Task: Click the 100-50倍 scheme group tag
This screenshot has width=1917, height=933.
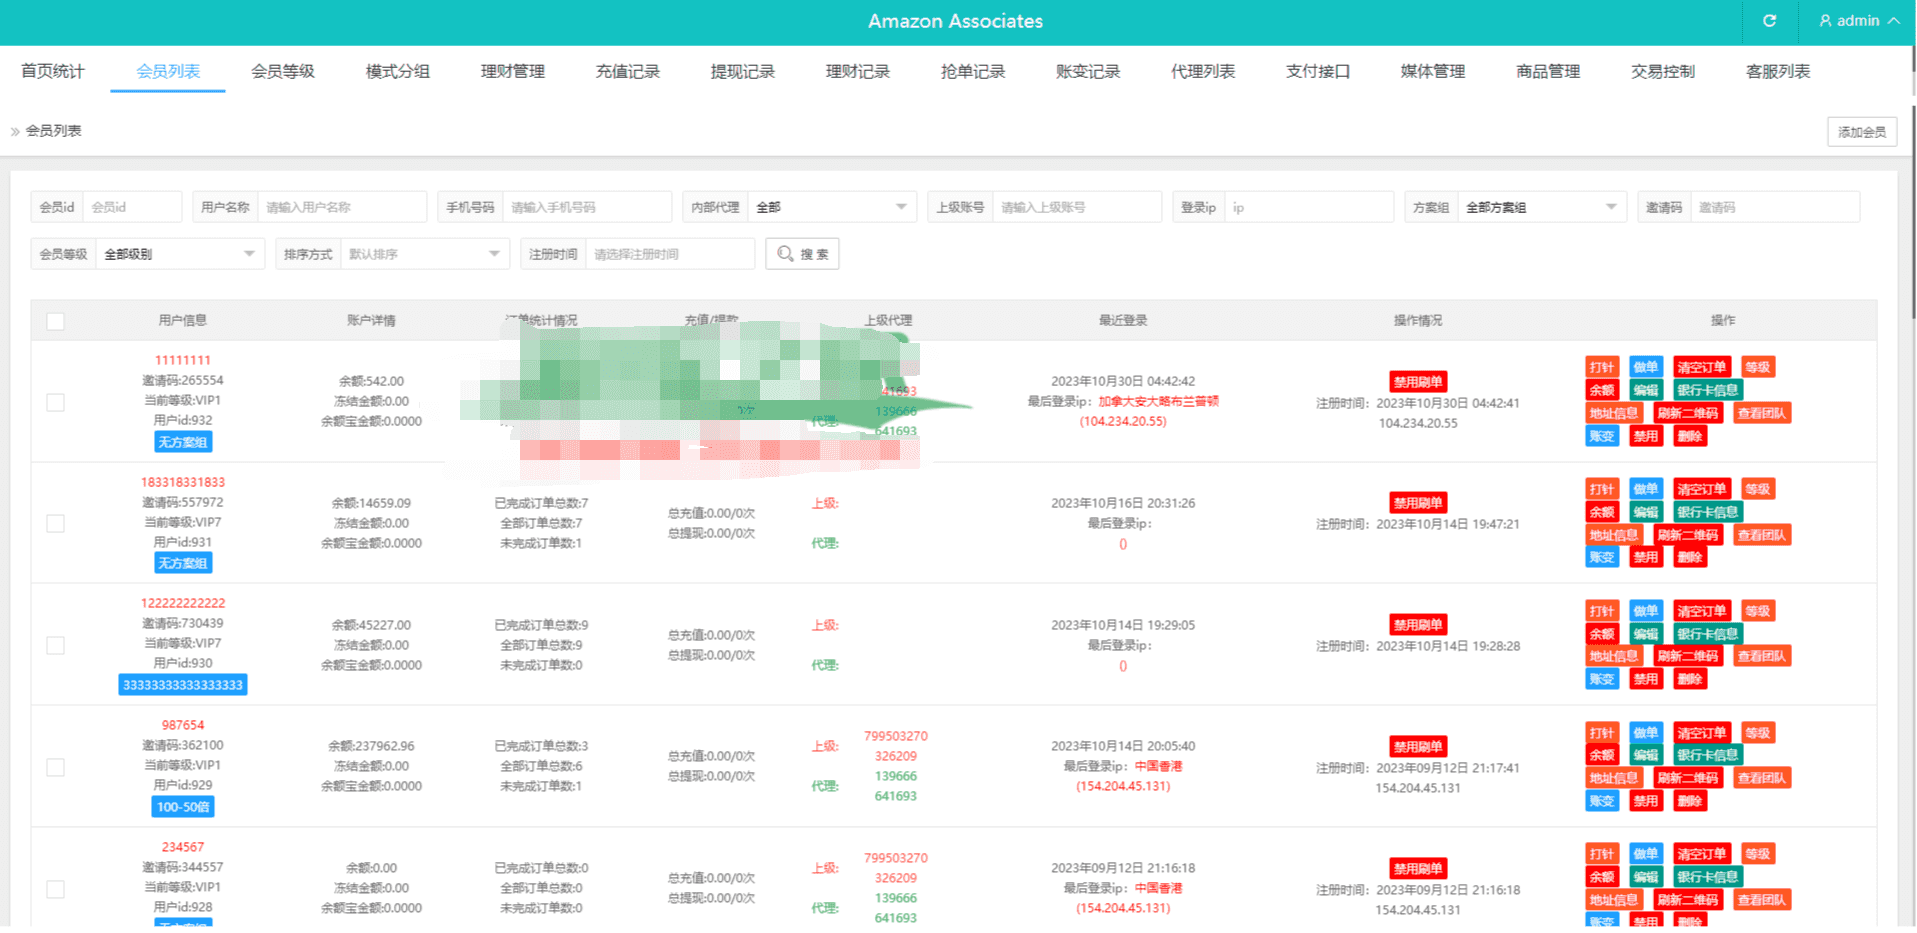Action: [x=183, y=807]
